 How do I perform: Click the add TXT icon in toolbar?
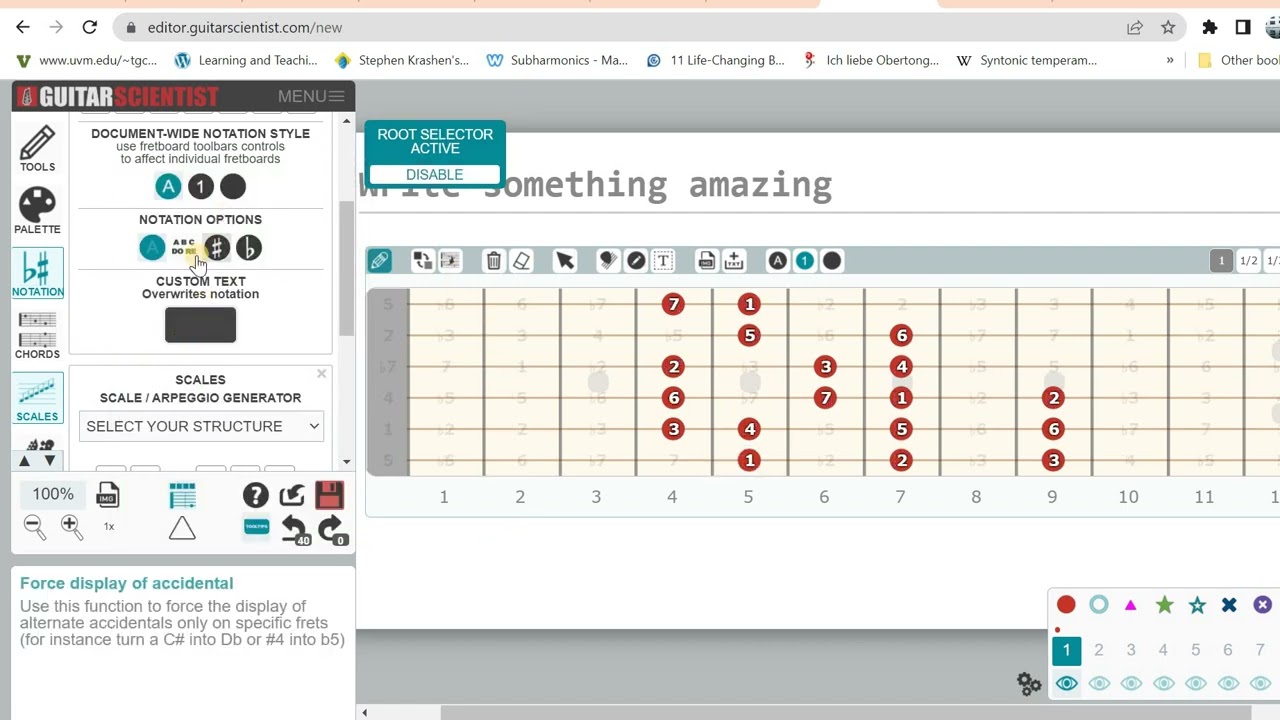pyautogui.click(x=734, y=261)
